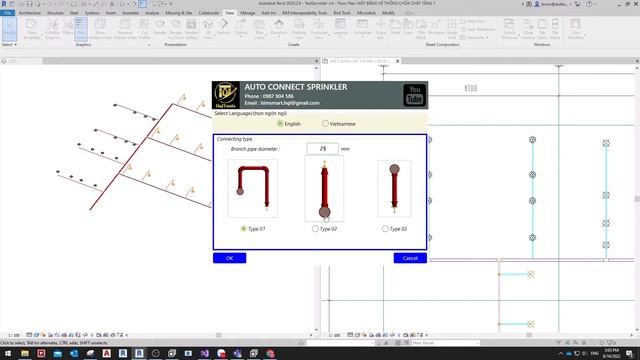Click the Render ribbon icon
This screenshot has height=360, width=640.
[x=160, y=27]
